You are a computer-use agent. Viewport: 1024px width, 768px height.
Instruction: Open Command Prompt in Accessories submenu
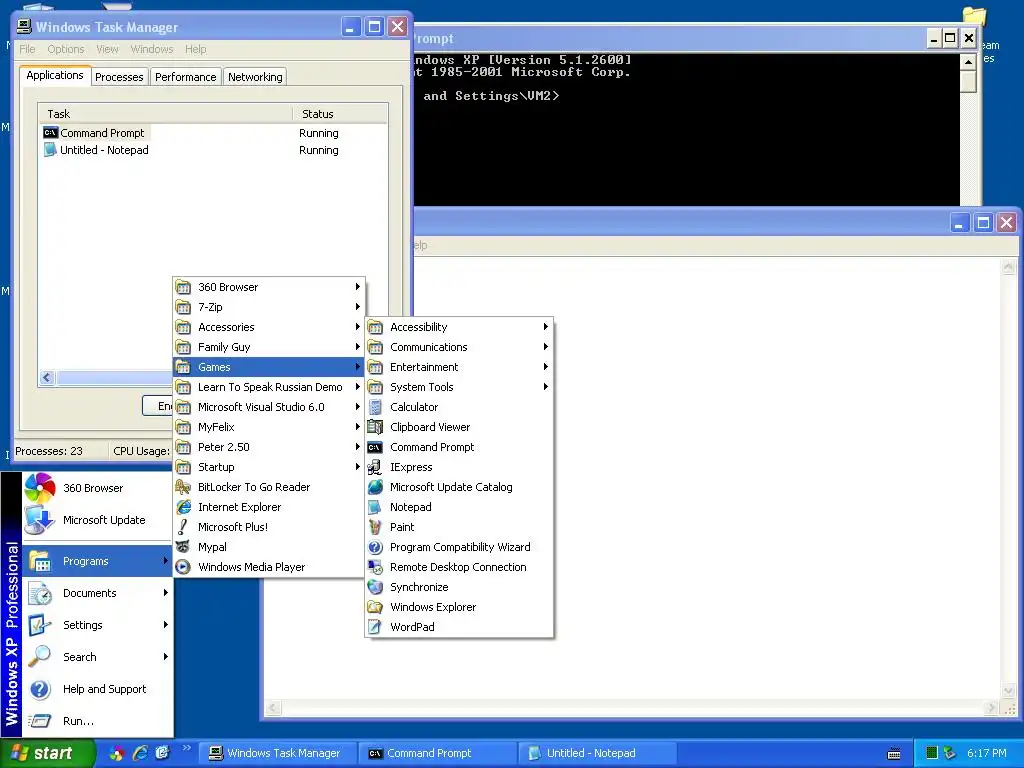460,447
